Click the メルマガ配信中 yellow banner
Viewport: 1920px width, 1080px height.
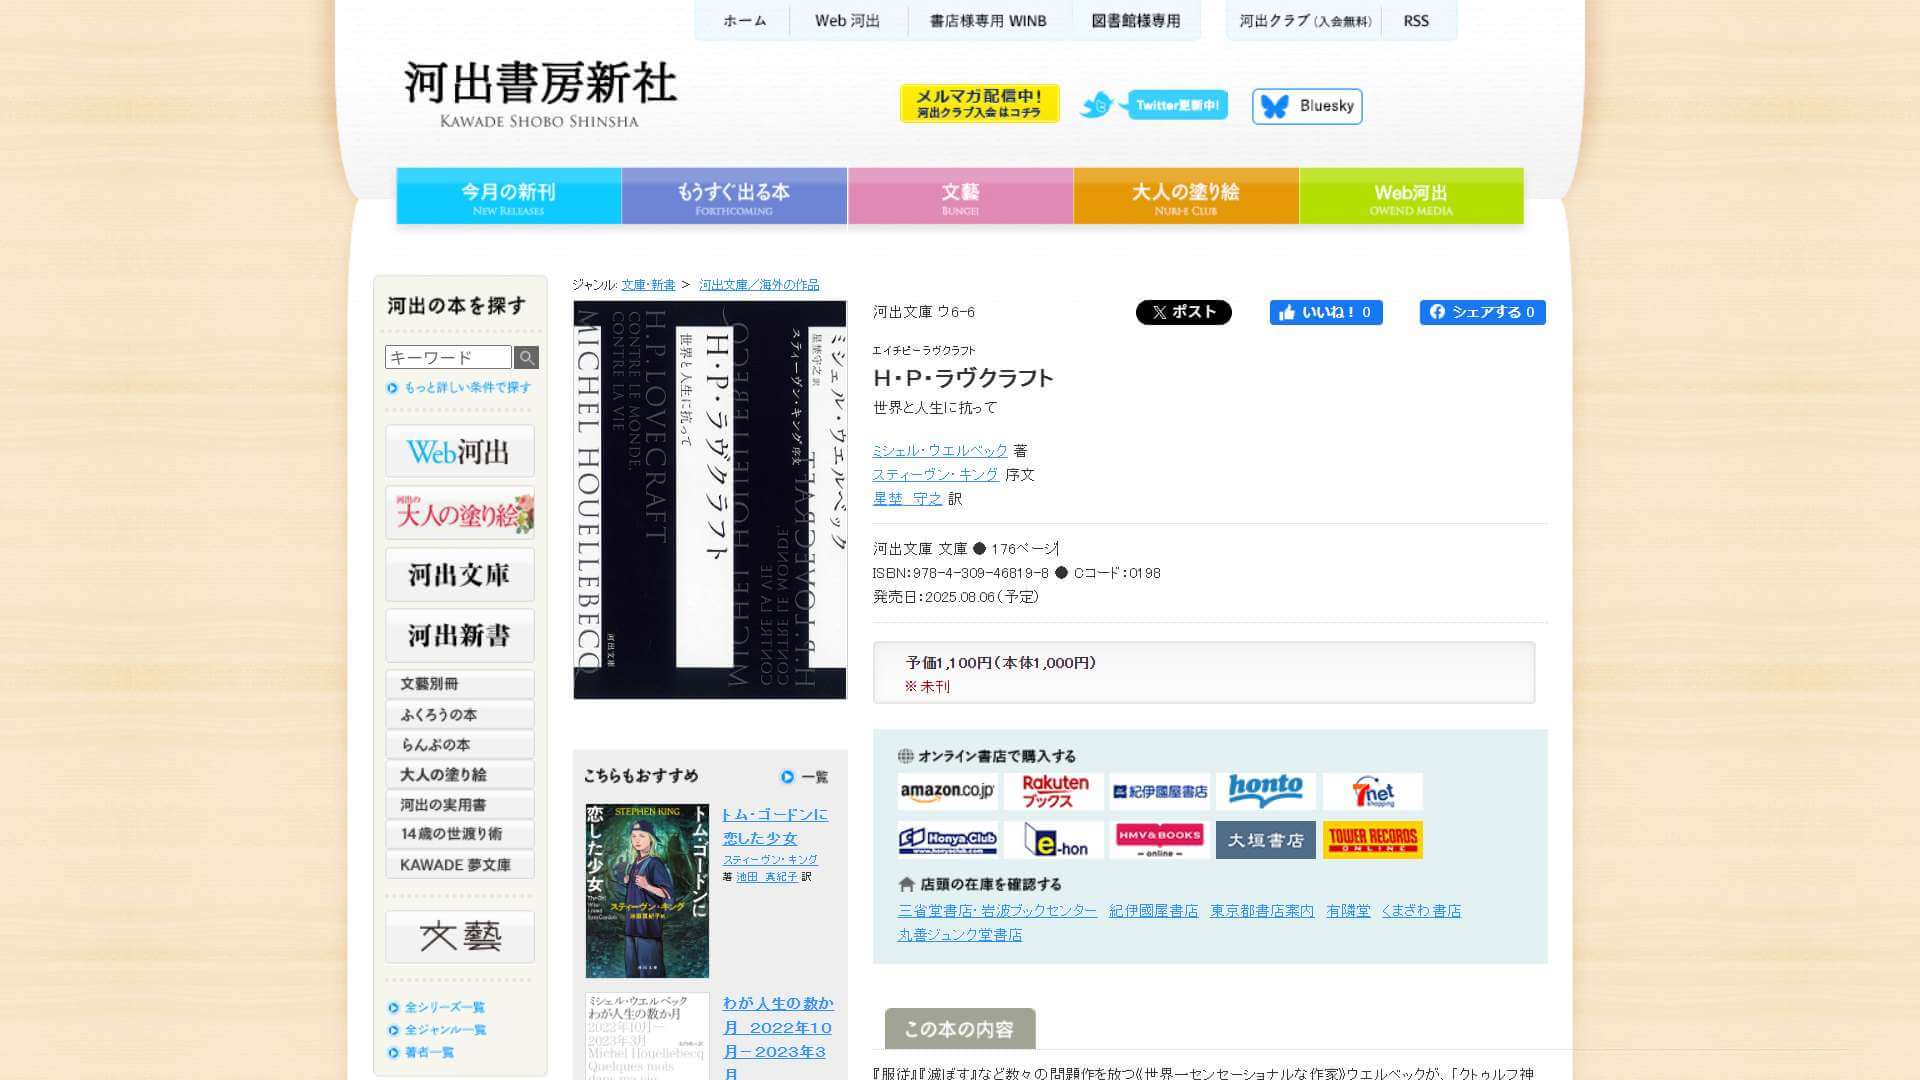[x=979, y=103]
